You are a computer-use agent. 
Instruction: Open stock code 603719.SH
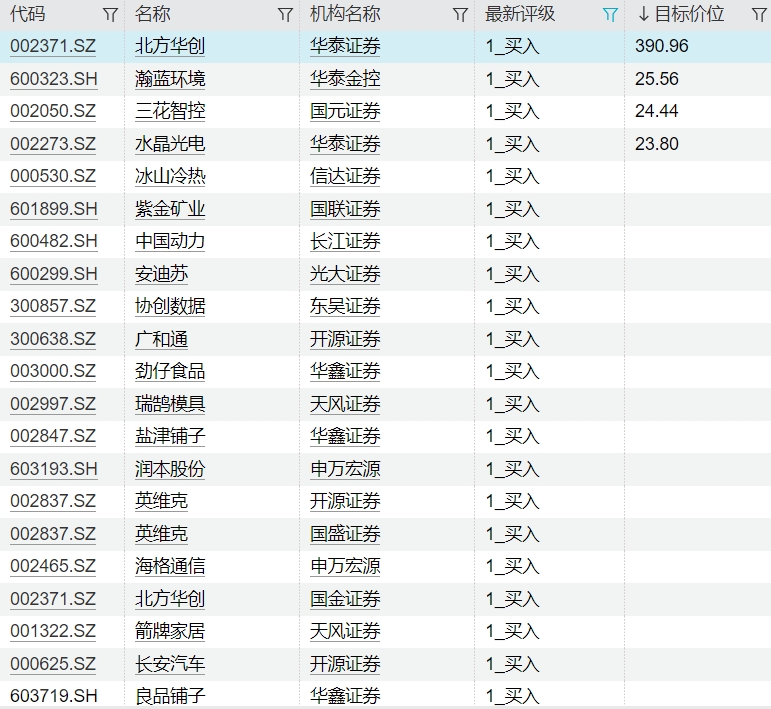click(x=54, y=696)
